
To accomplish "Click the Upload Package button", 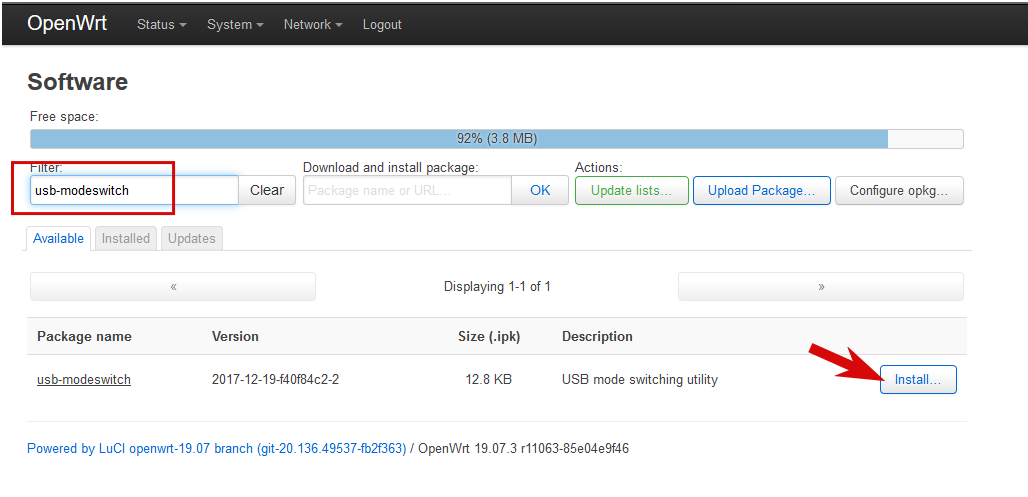I will (x=762, y=190).
